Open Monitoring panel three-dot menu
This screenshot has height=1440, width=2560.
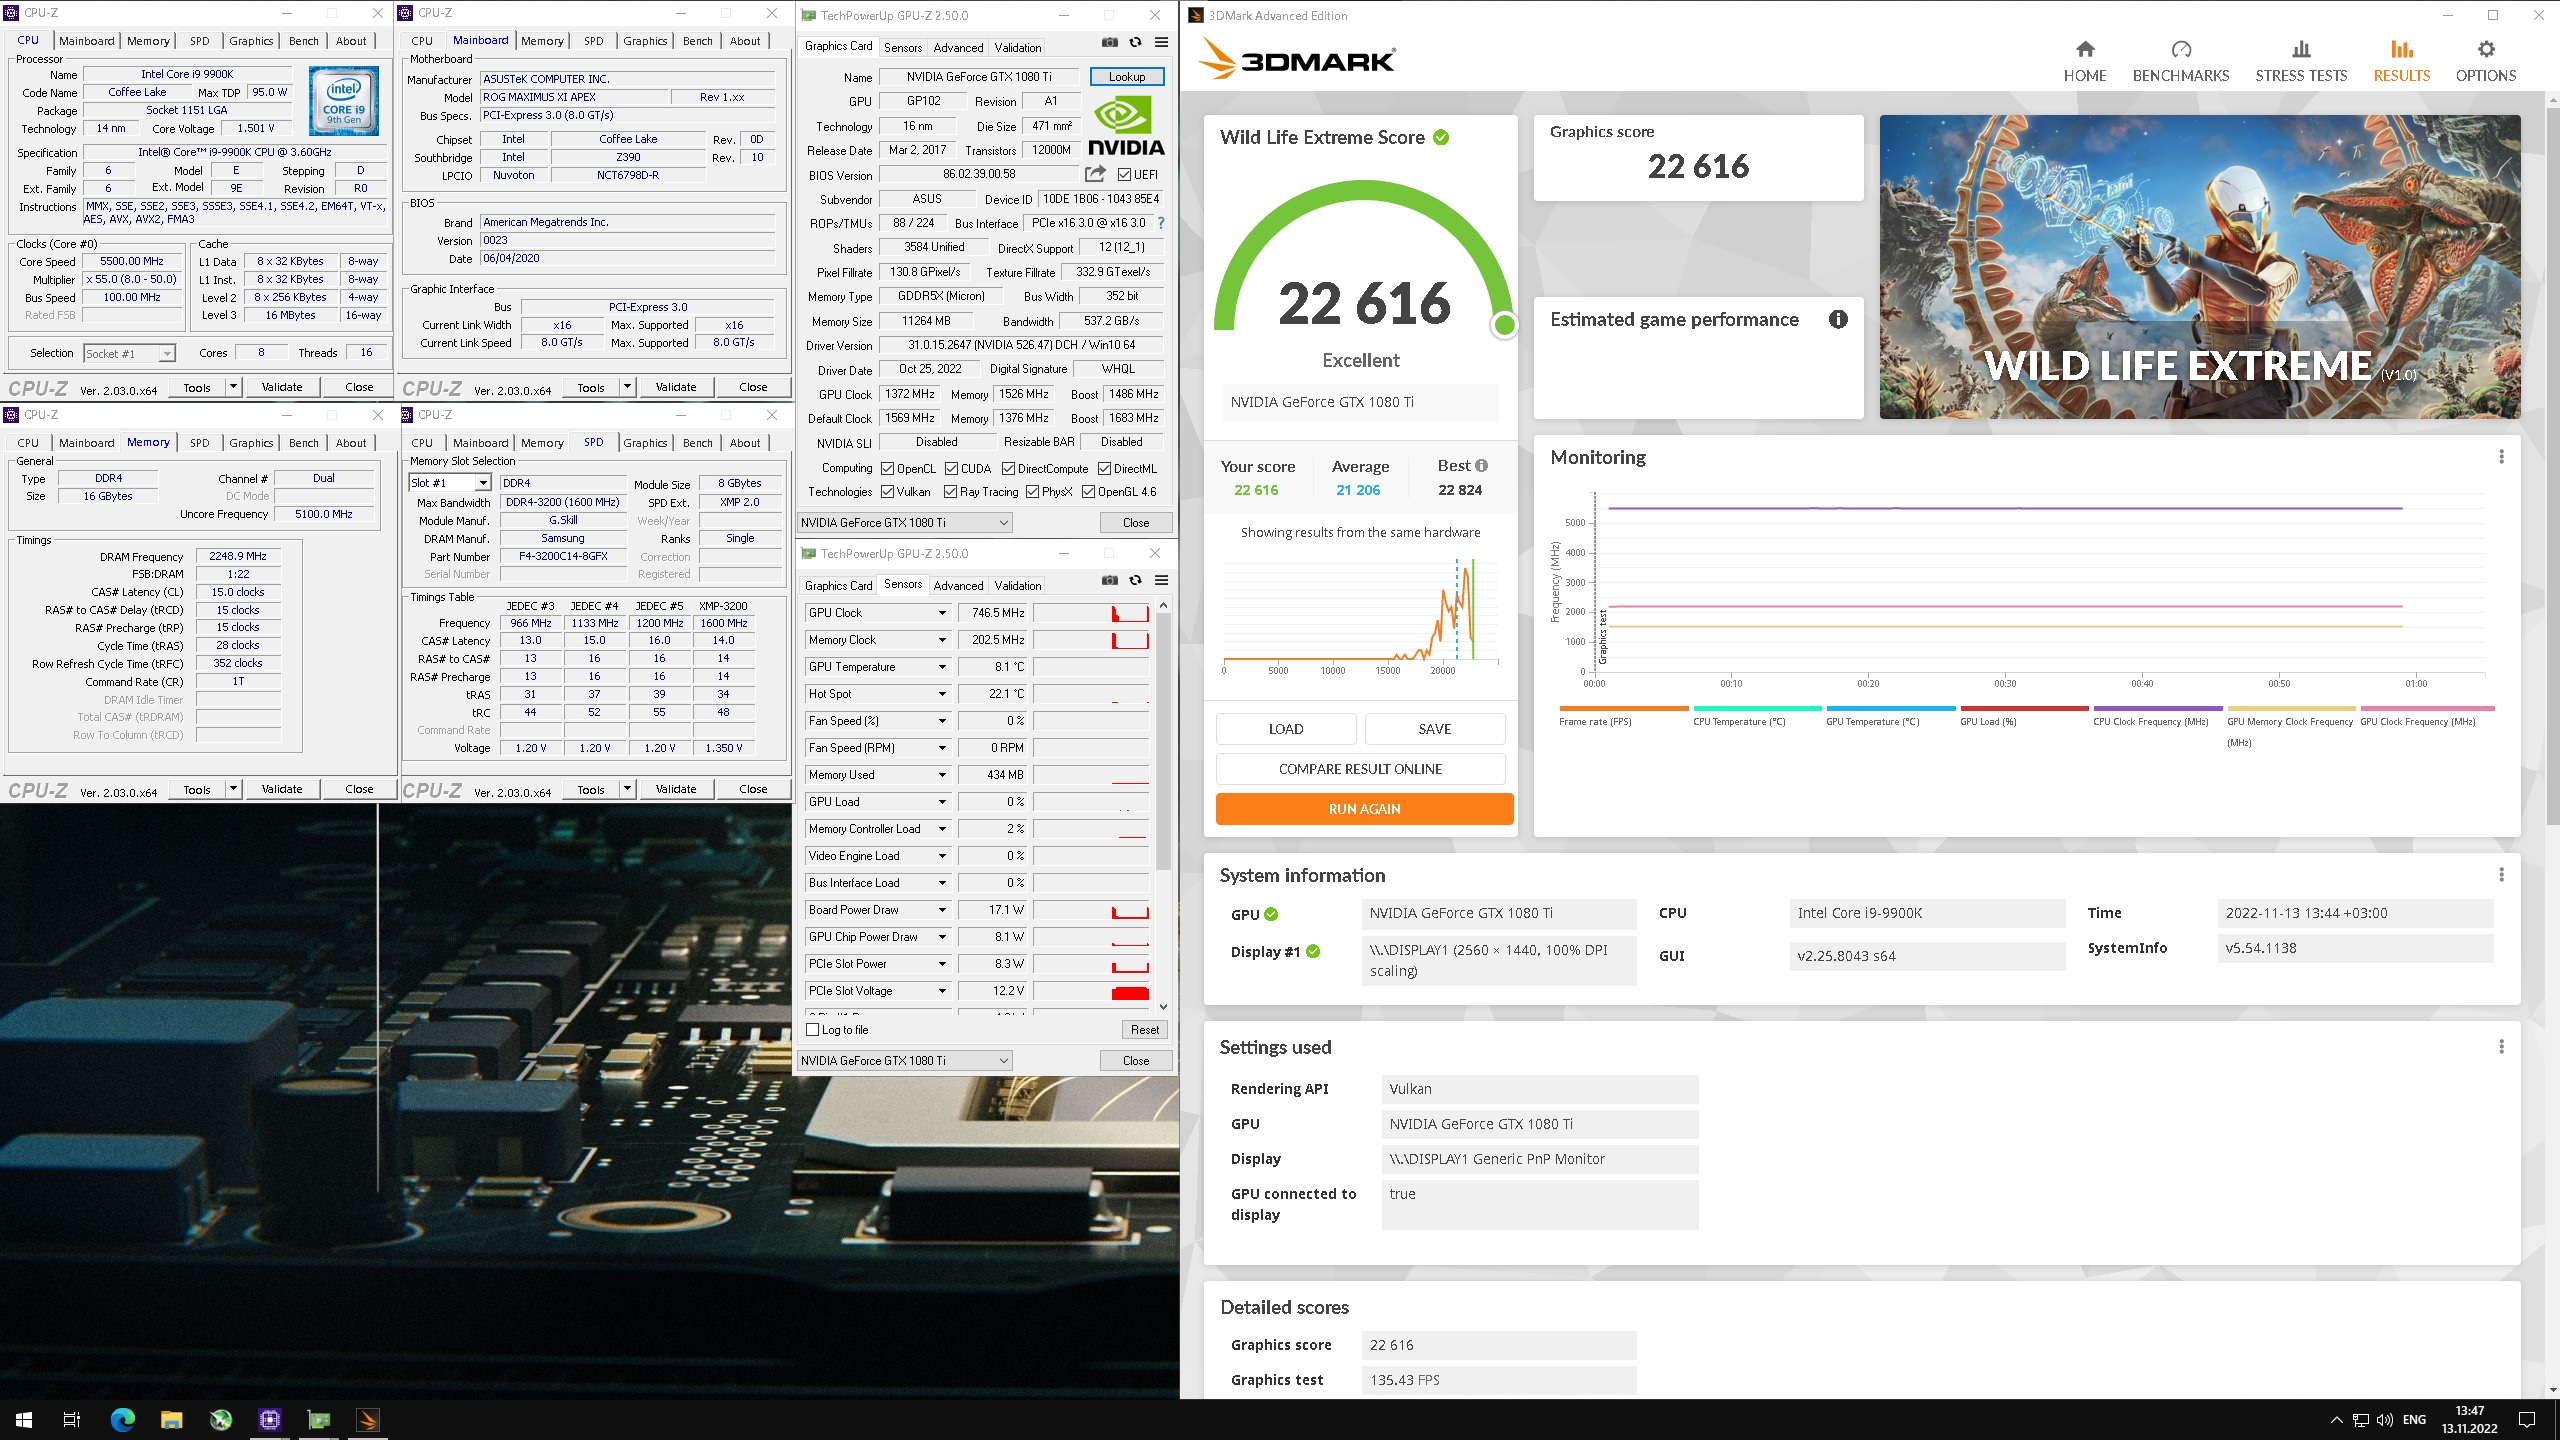[2501, 457]
